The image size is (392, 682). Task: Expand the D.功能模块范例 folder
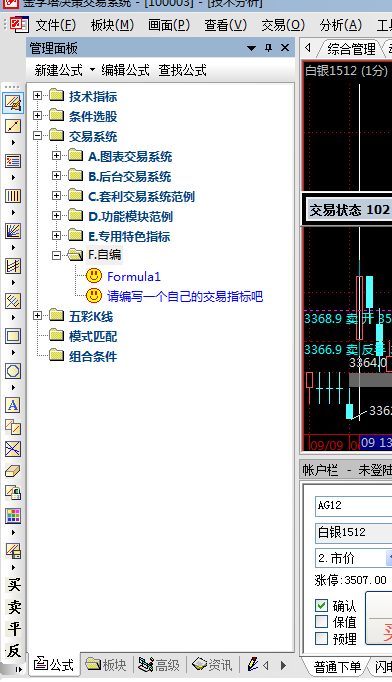pos(57,216)
